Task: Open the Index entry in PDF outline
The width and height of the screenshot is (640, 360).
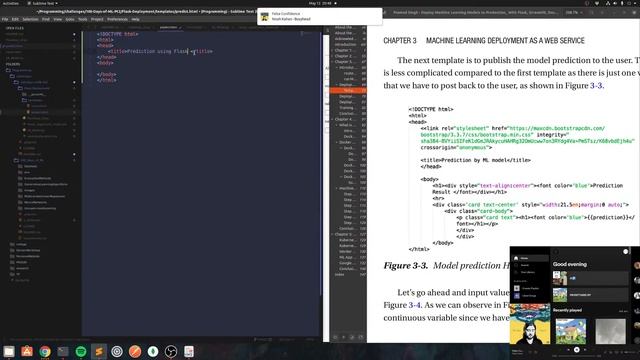Action: (x=340, y=275)
